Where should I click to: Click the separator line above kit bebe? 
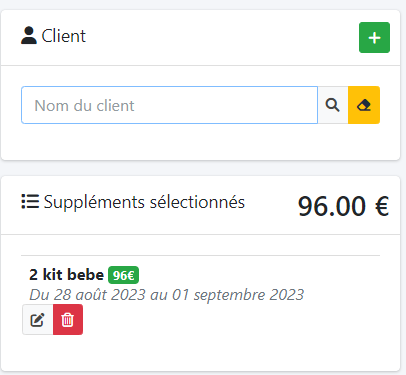click(x=200, y=256)
